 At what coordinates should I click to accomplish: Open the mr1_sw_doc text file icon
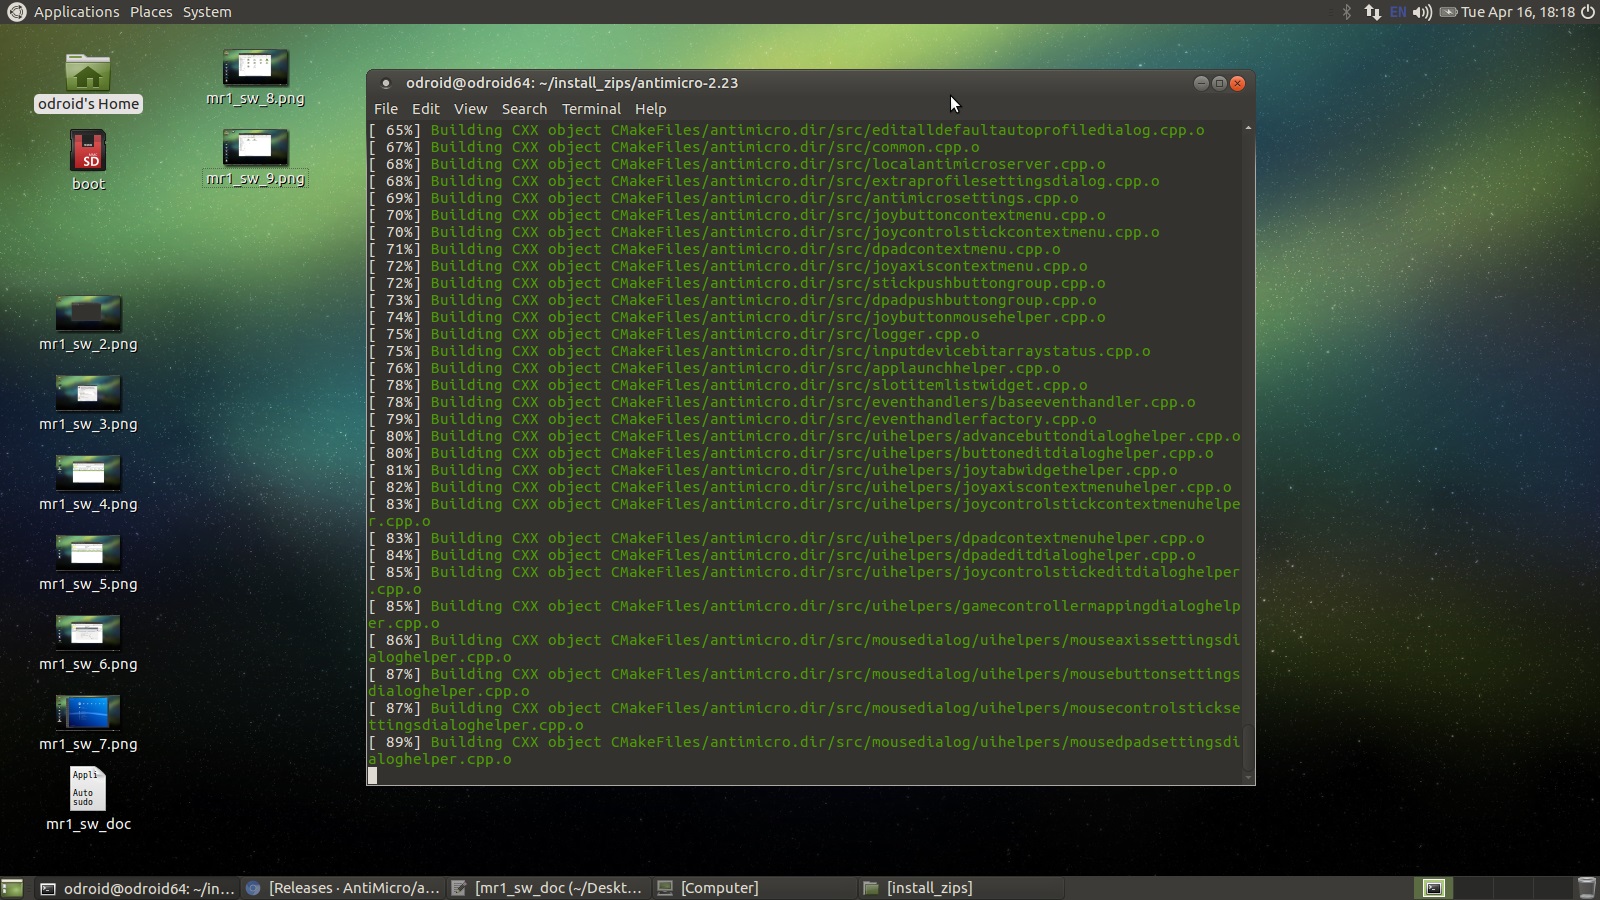tap(88, 790)
